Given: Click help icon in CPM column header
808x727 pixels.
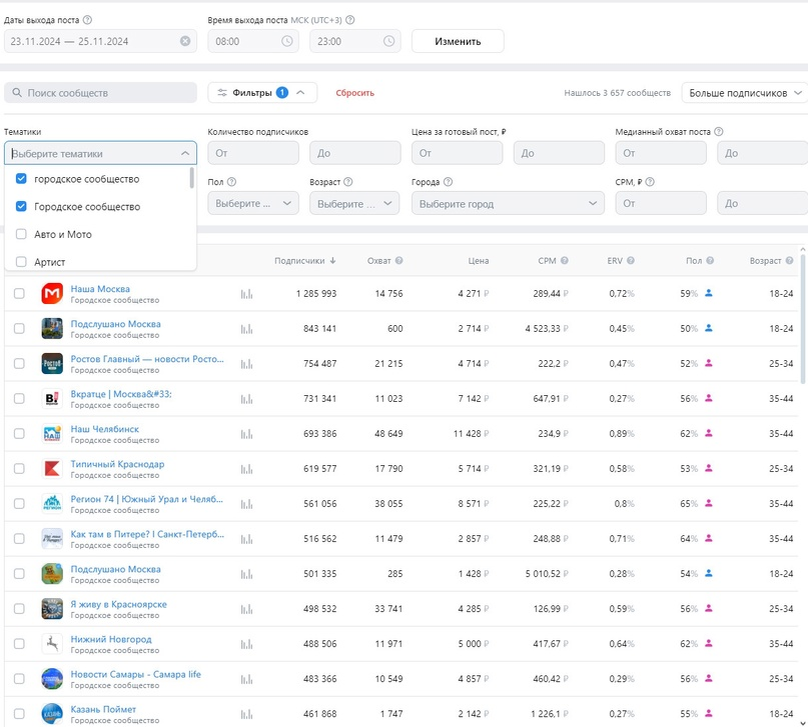Looking at the screenshot, I should (x=564, y=261).
